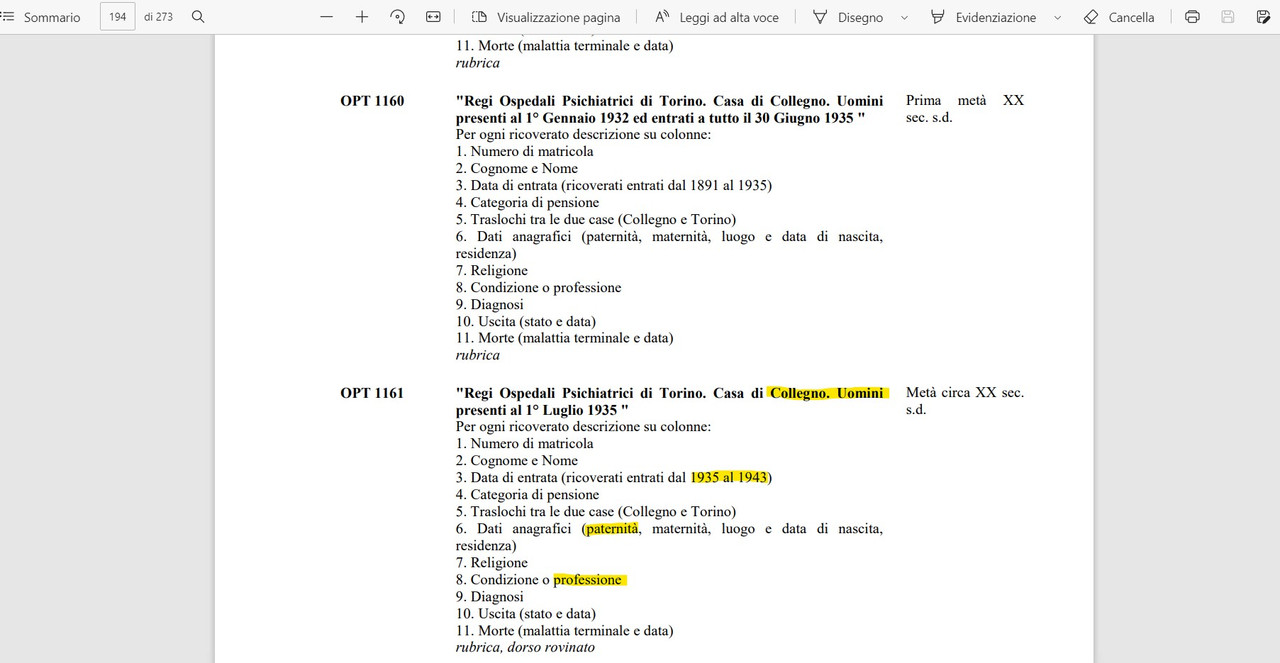
Task: Open Visualizzazione pagina options
Action: (545, 17)
